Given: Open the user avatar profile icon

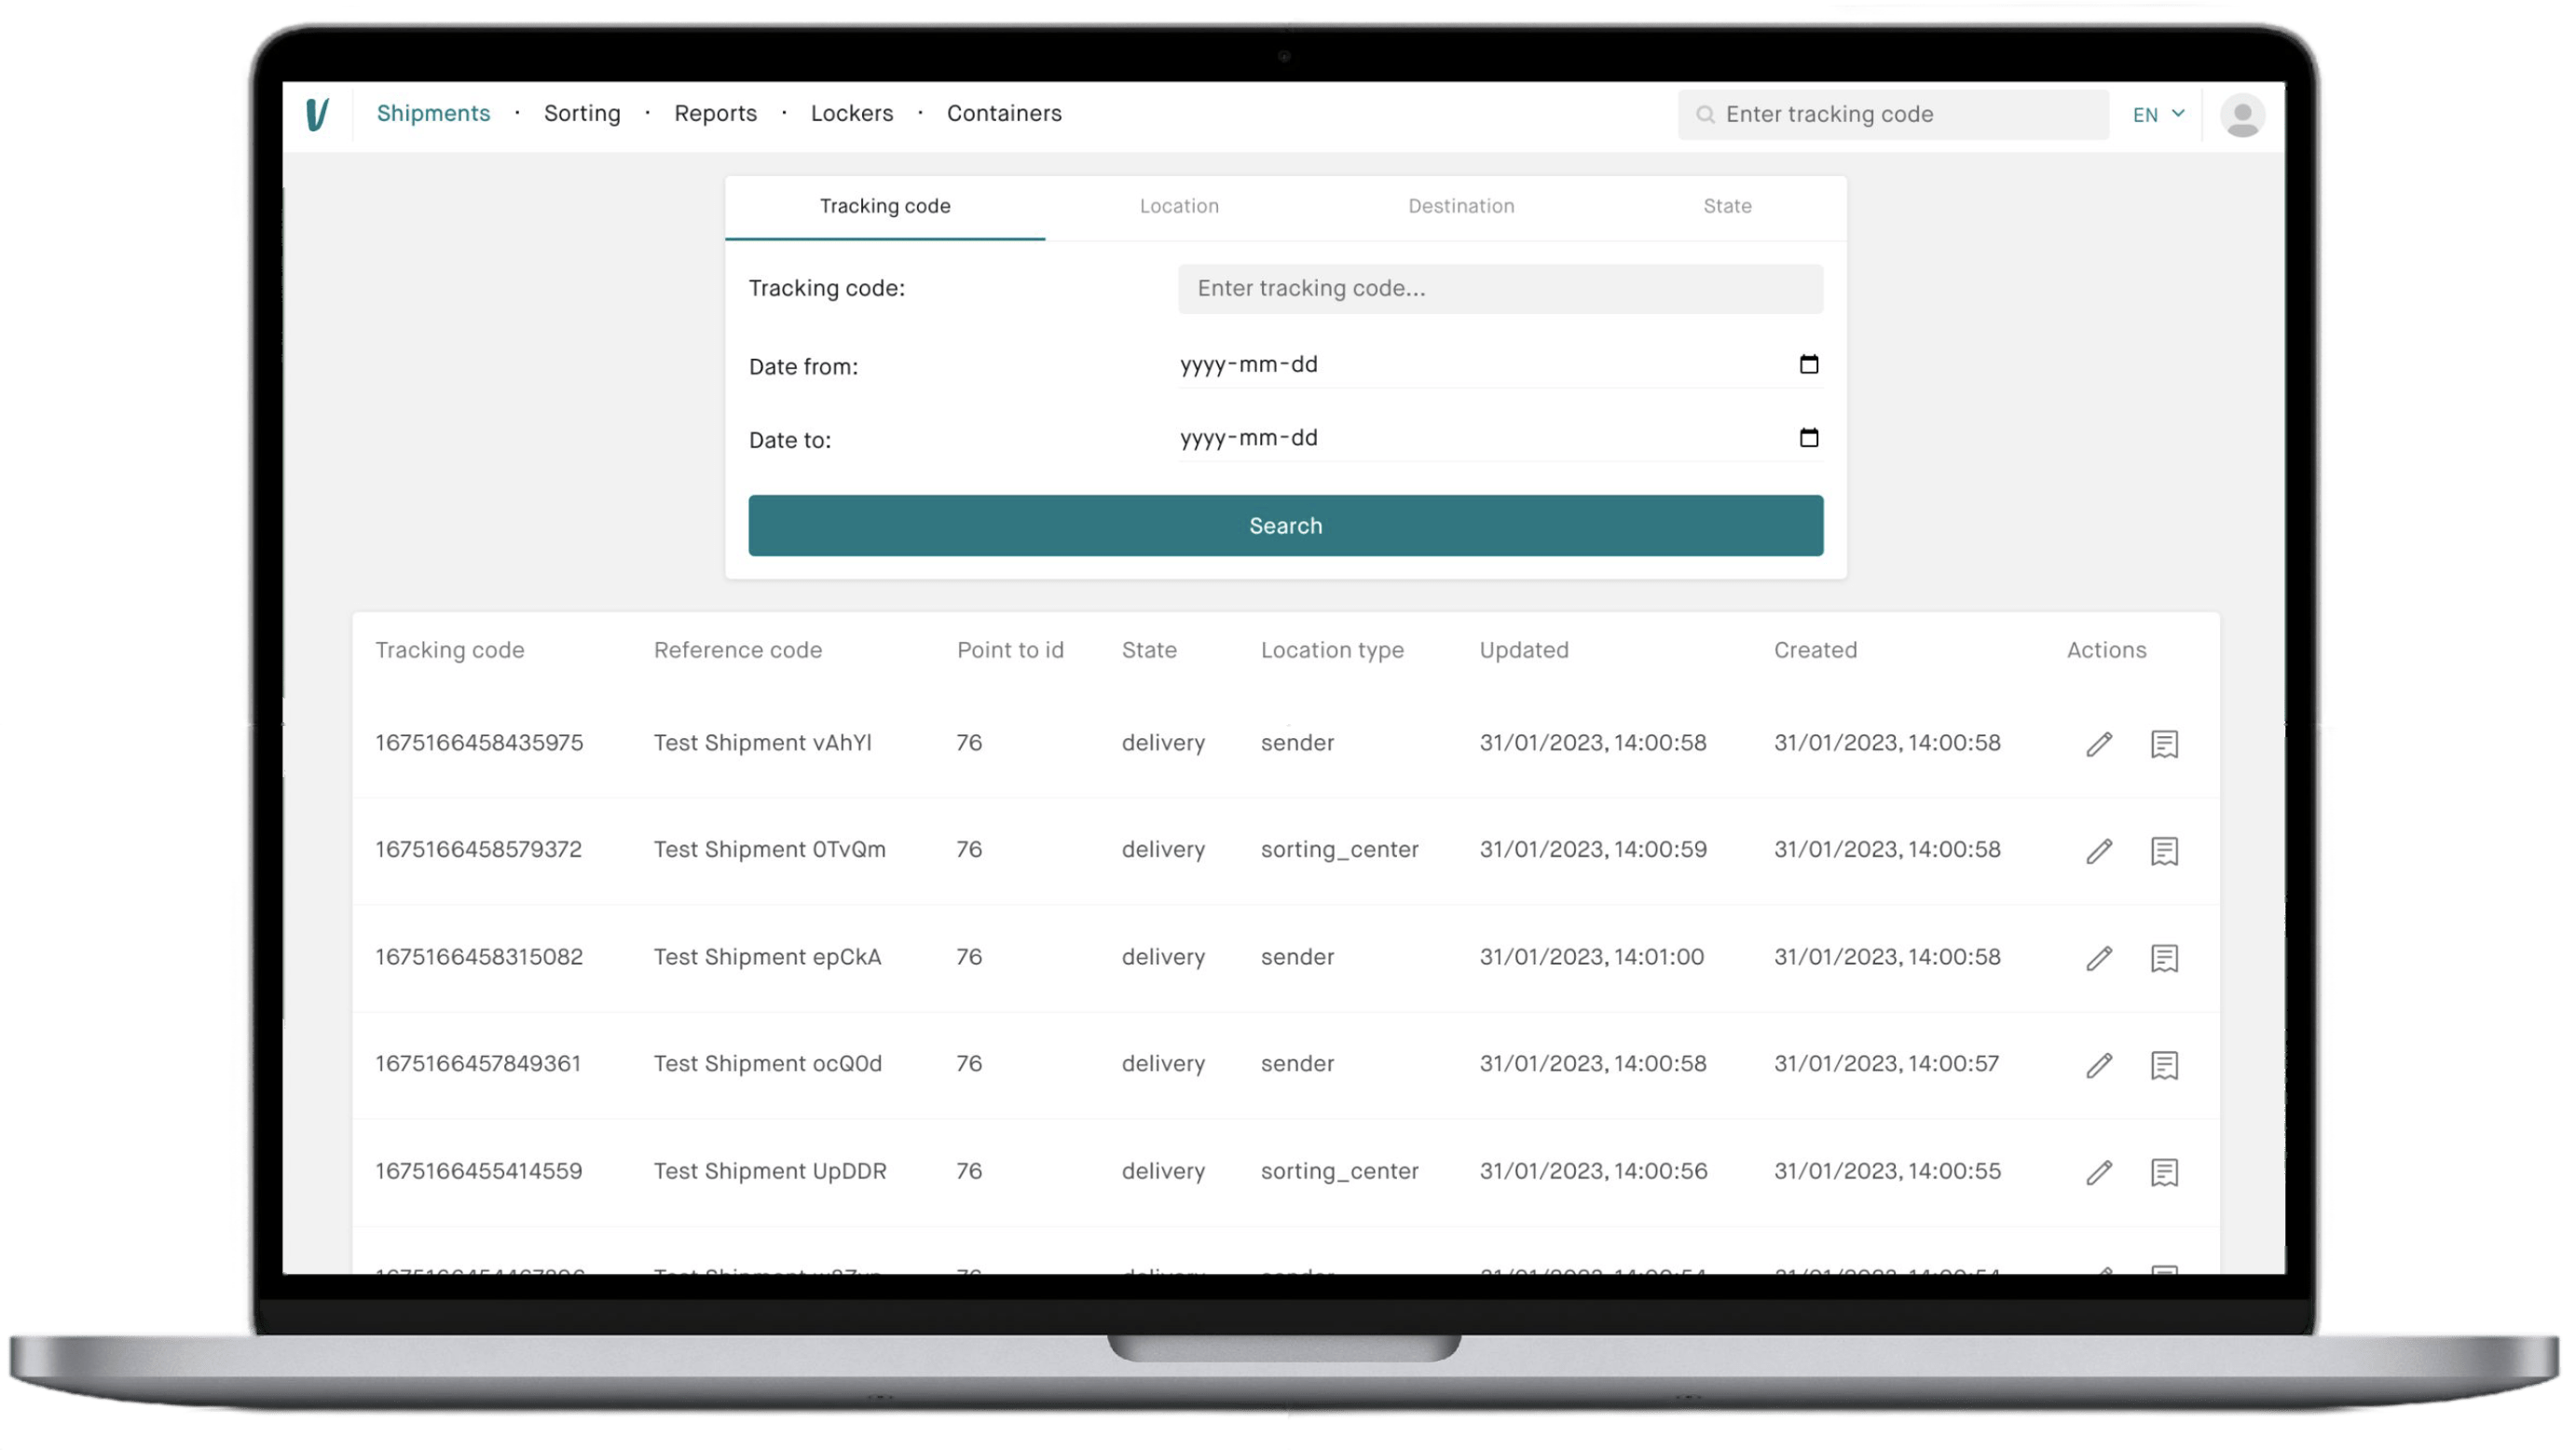Looking at the screenshot, I should click(2242, 115).
